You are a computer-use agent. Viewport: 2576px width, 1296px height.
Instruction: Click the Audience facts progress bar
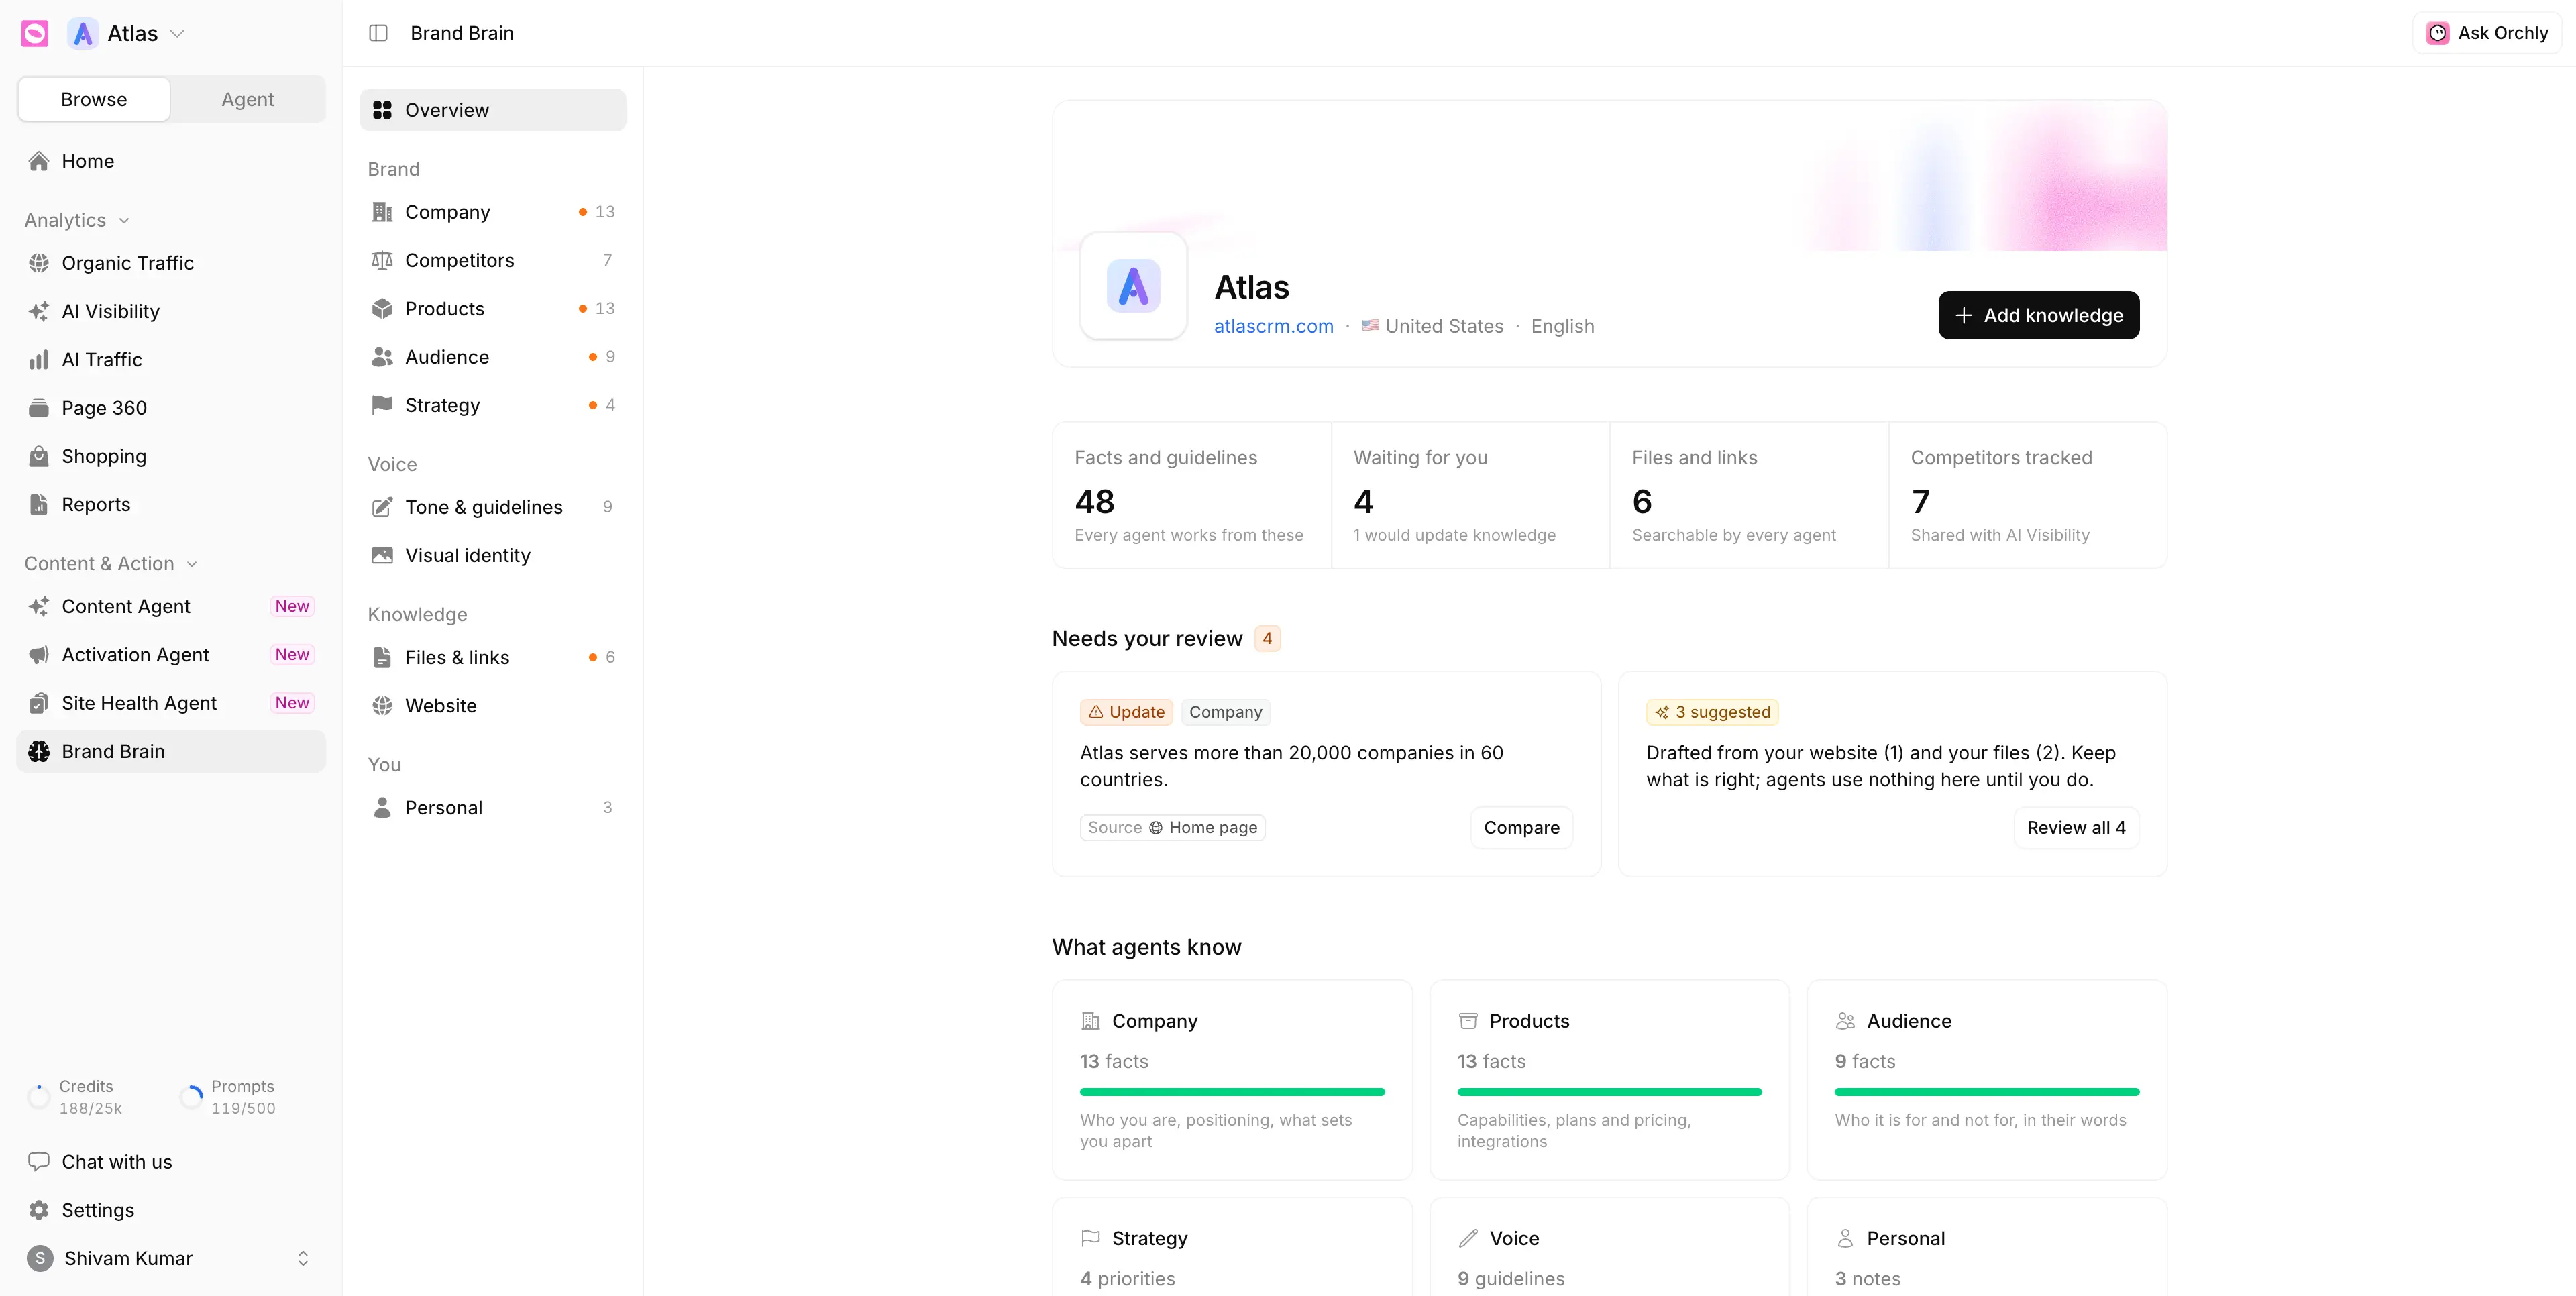pos(1987,1092)
